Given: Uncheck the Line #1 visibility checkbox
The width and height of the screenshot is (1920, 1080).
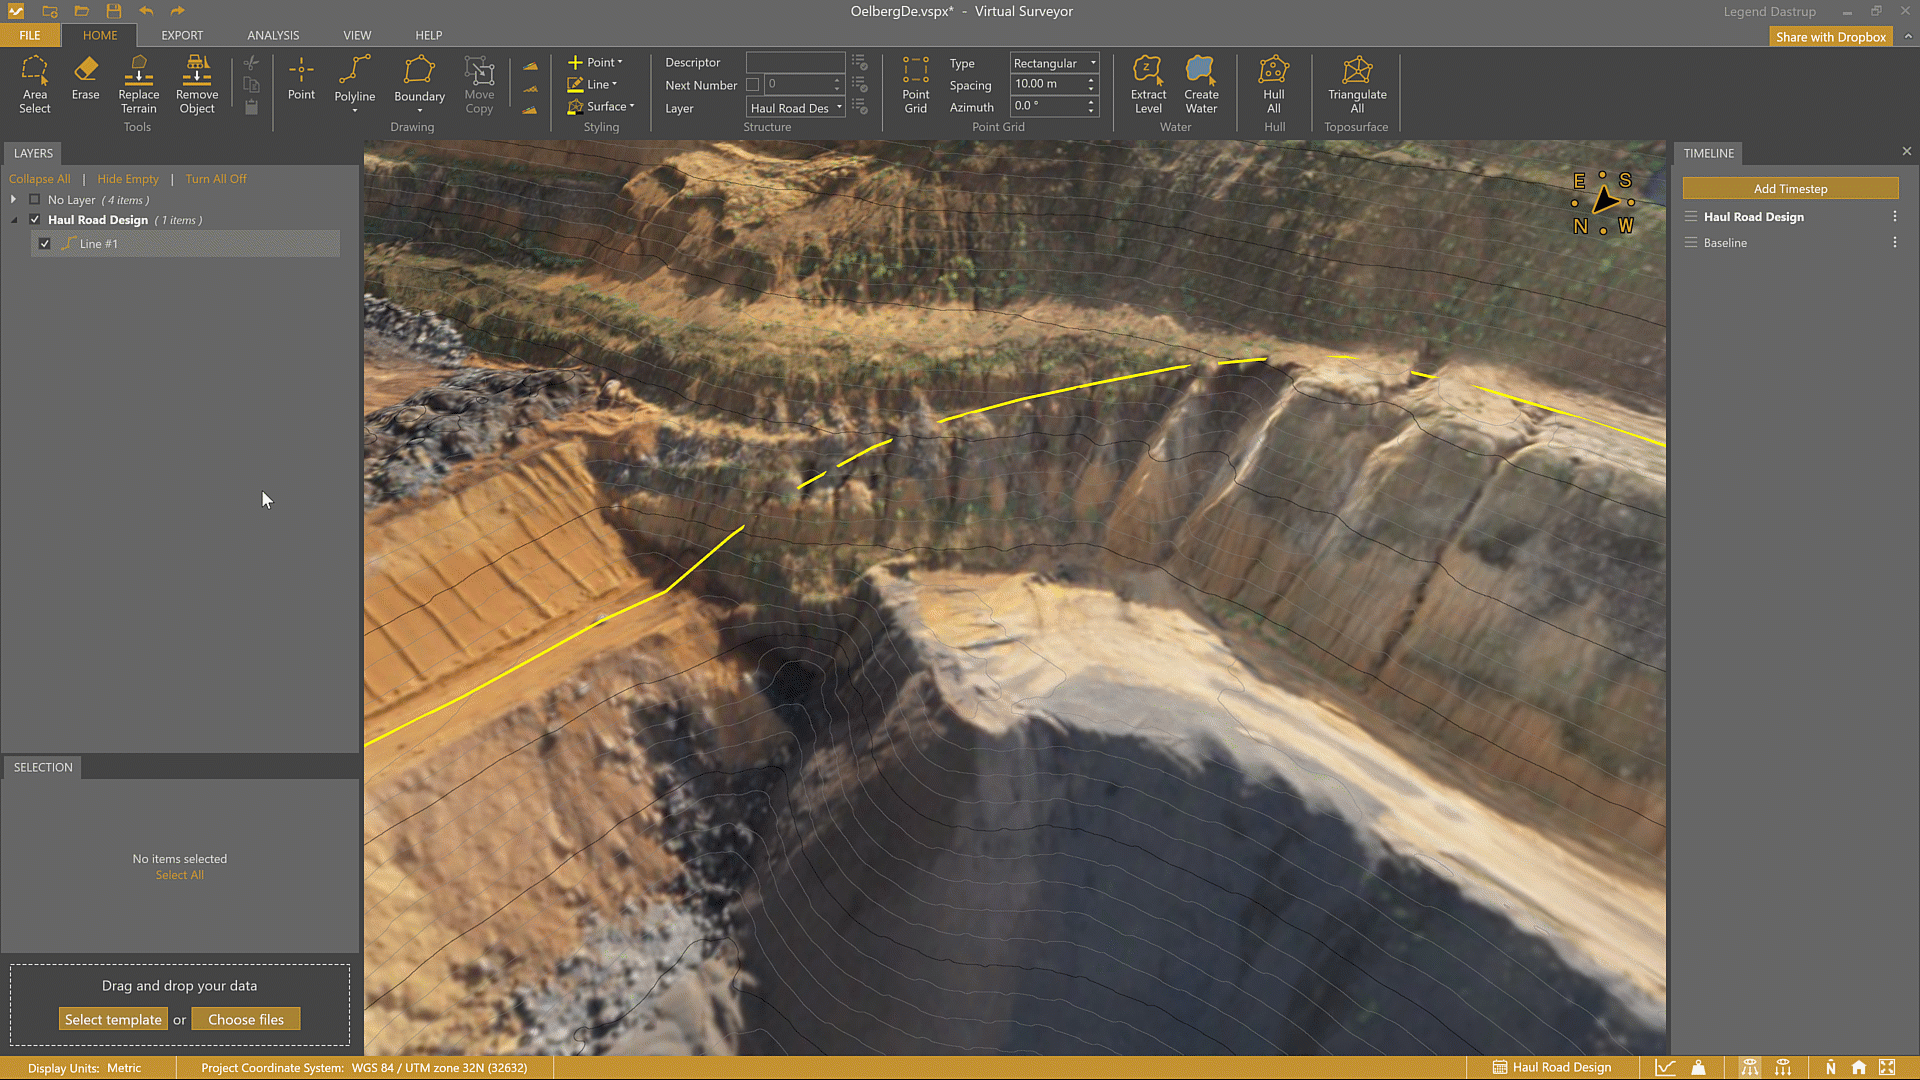Looking at the screenshot, I should pyautogui.click(x=45, y=244).
